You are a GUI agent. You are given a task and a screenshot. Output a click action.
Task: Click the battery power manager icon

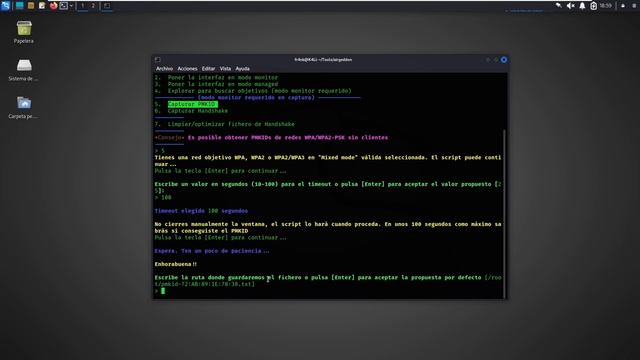[593, 6]
